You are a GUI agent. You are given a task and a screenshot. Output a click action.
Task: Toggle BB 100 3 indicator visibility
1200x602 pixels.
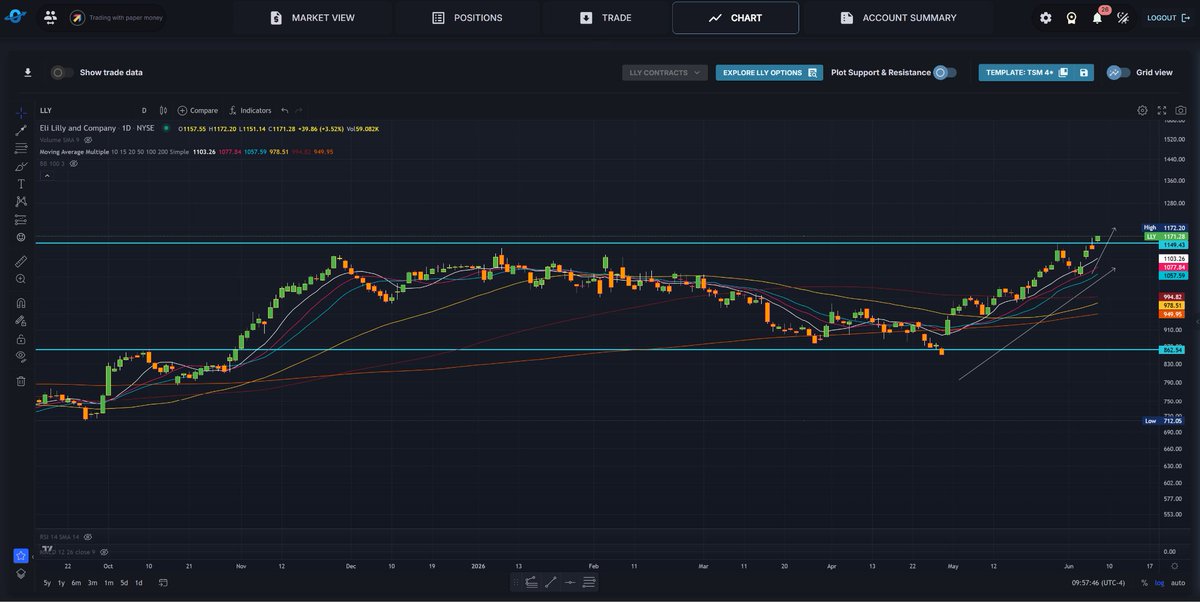pyautogui.click(x=73, y=163)
